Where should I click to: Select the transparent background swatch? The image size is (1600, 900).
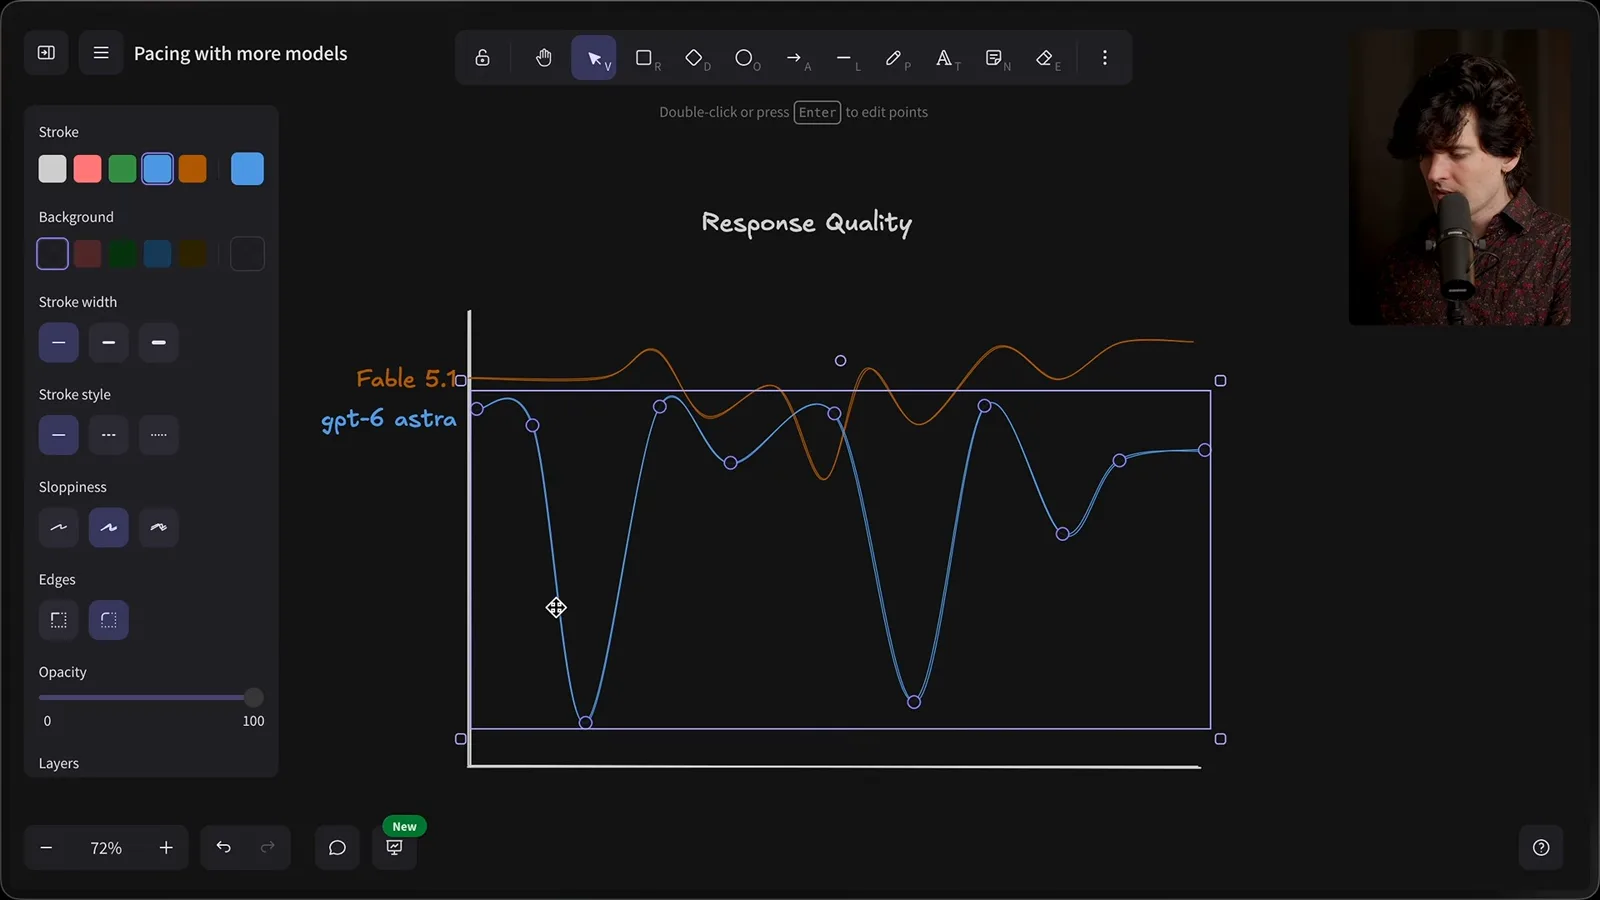point(52,254)
